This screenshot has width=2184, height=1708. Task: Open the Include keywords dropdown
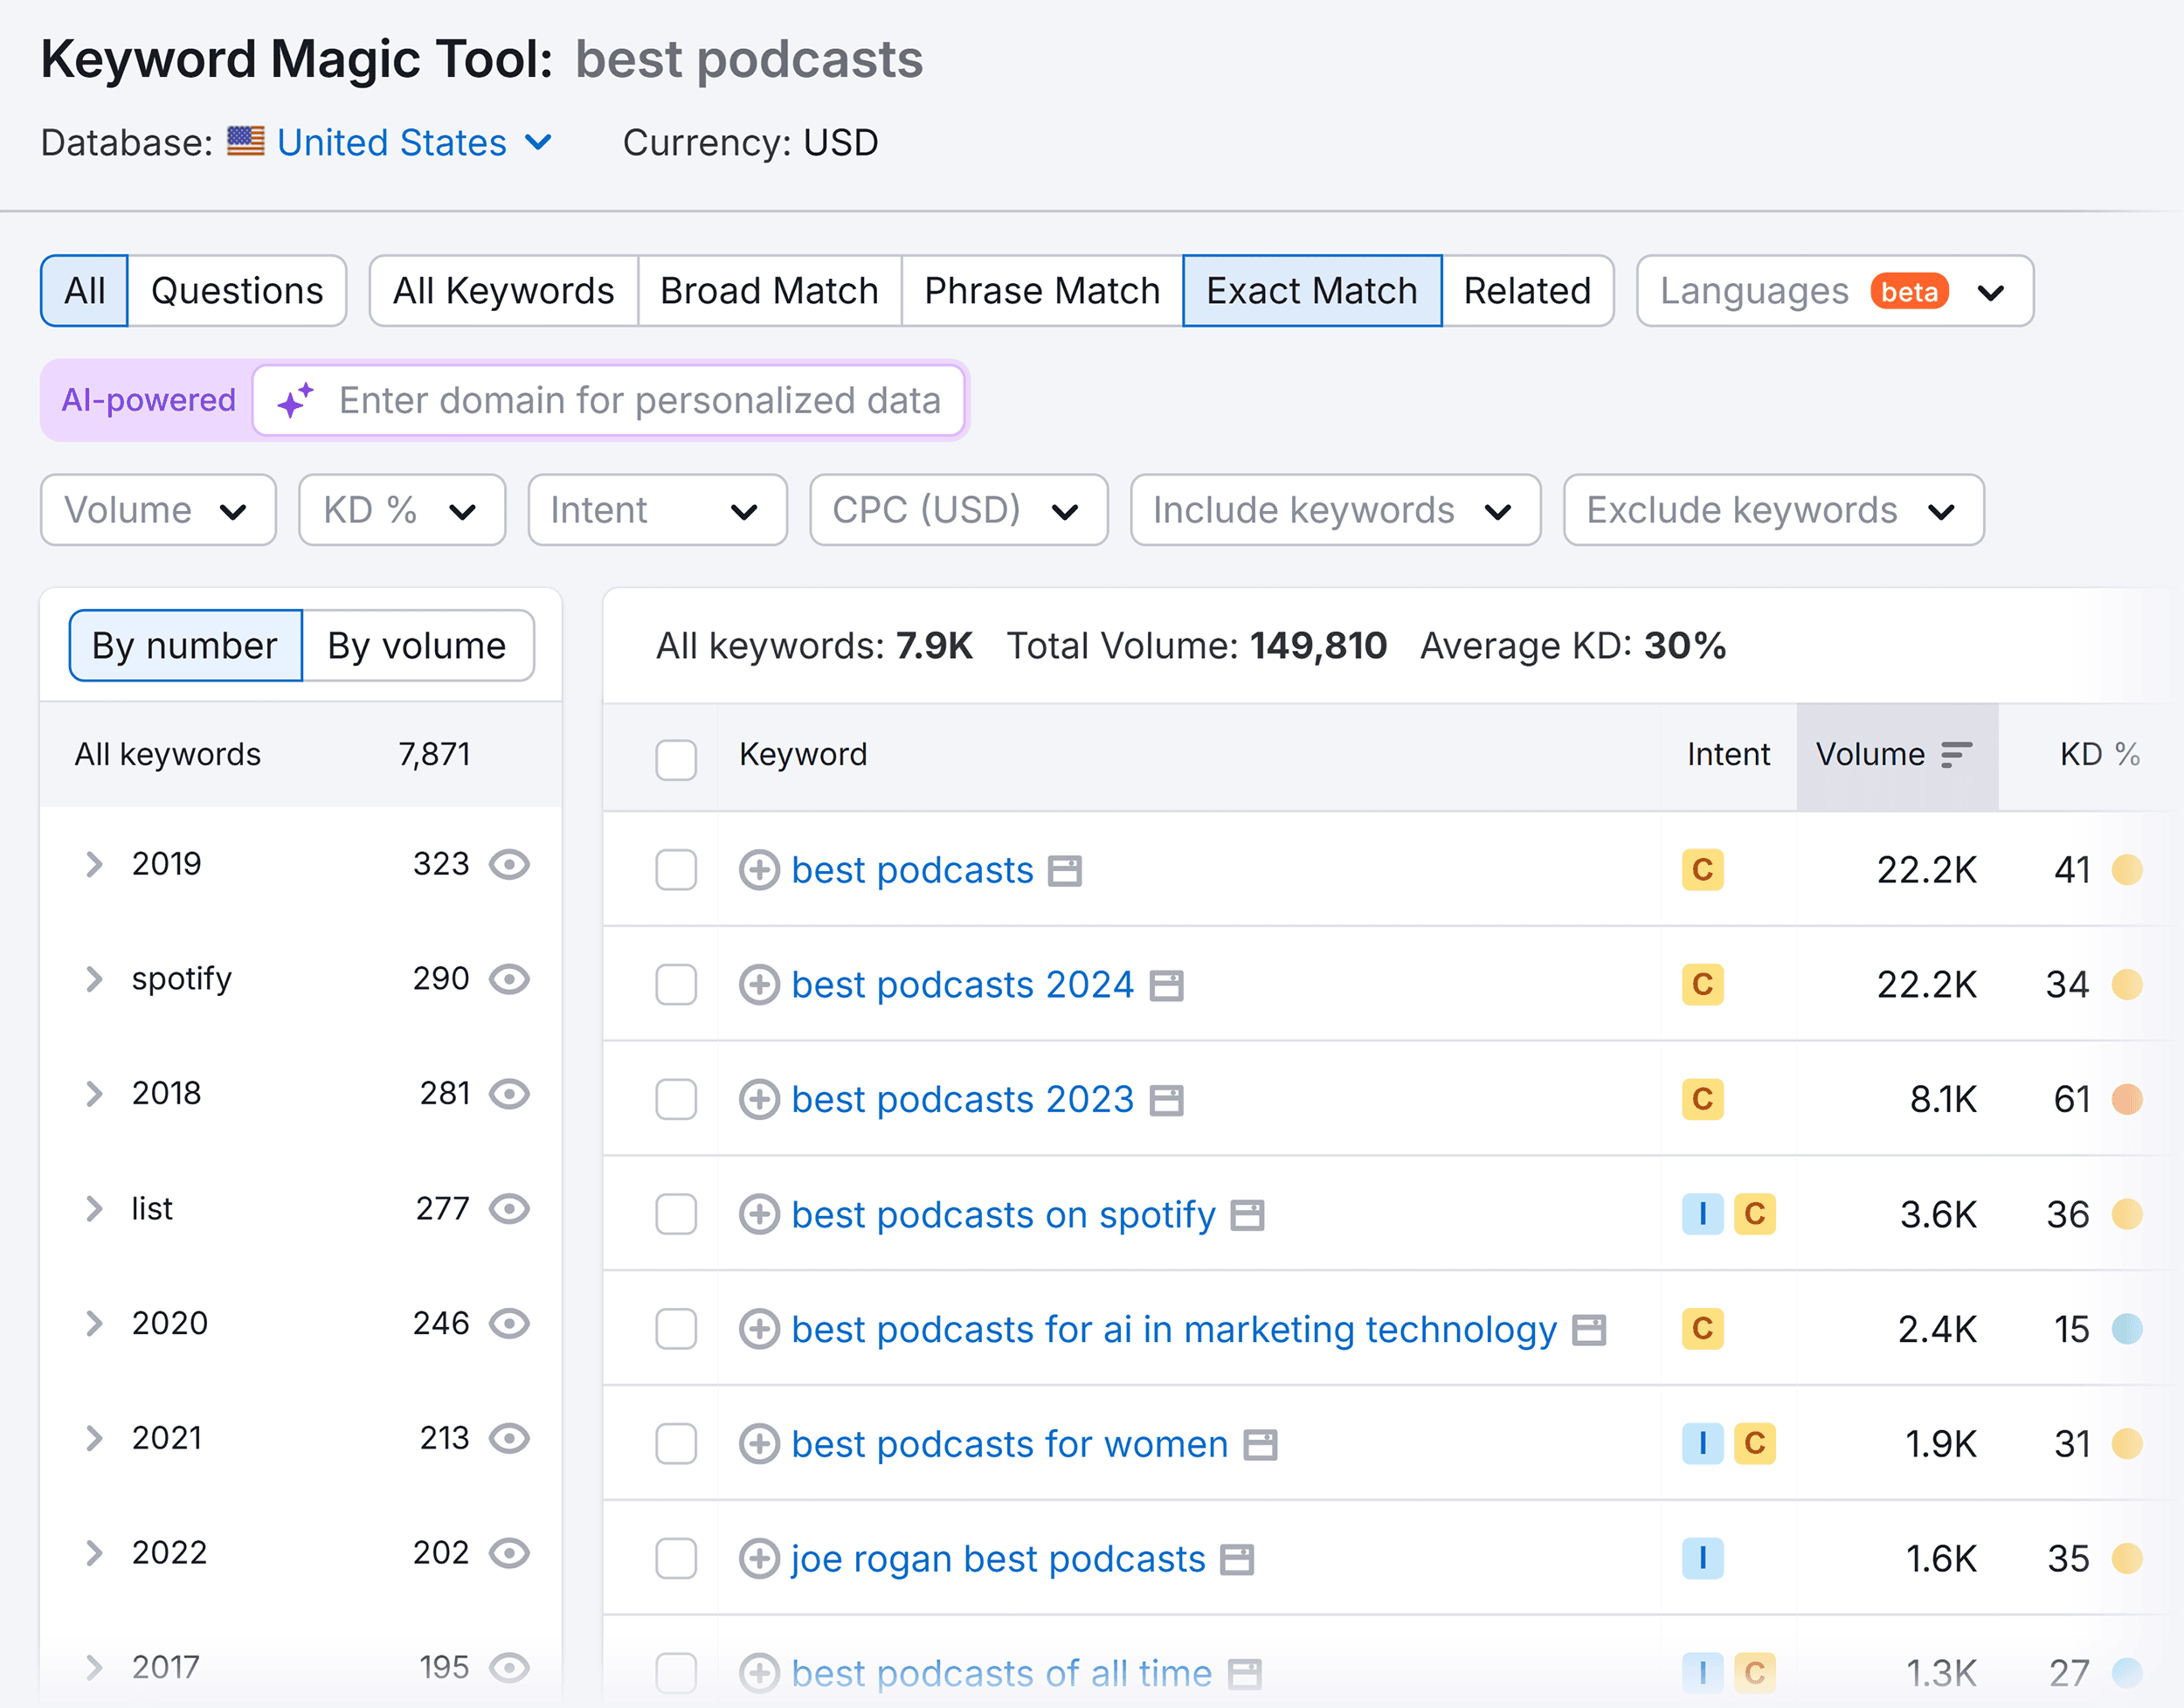pyautogui.click(x=1335, y=510)
